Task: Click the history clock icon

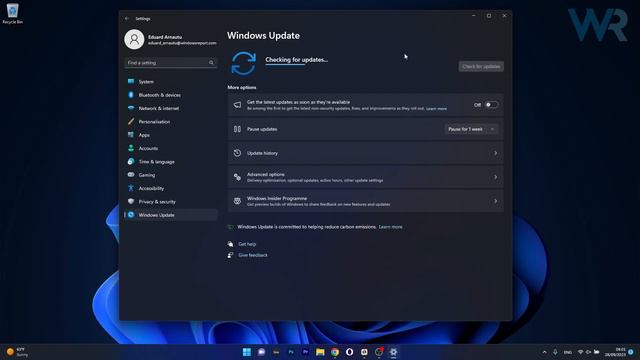Action: pyautogui.click(x=237, y=153)
